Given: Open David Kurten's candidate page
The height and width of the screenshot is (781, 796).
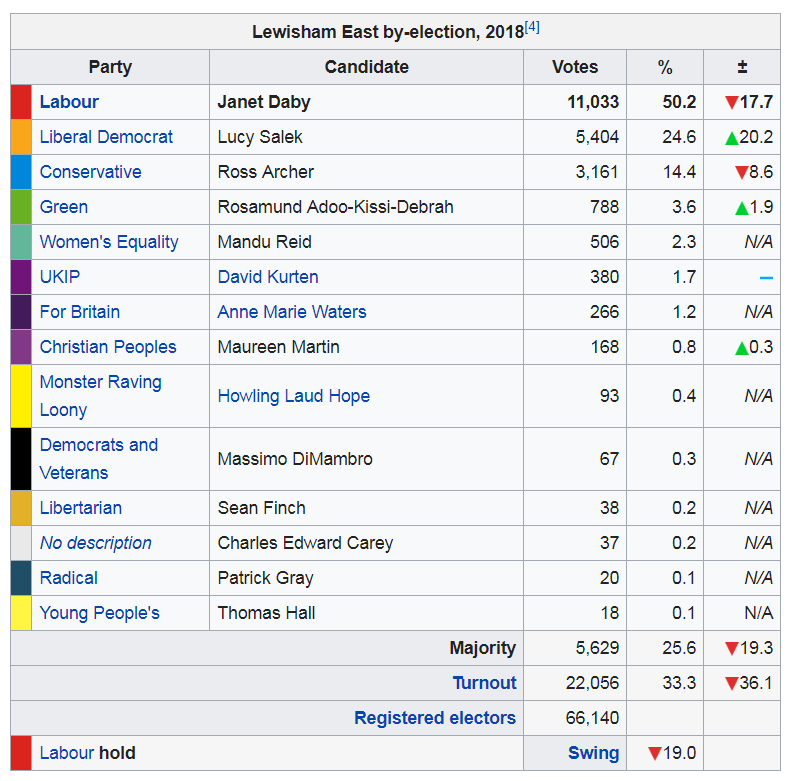Looking at the screenshot, I should pos(268,277).
